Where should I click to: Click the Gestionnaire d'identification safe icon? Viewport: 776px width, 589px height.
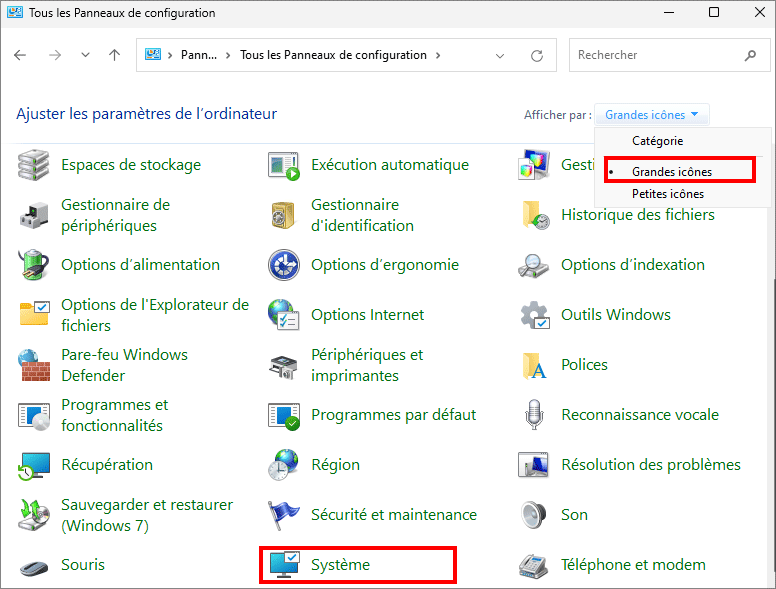(x=283, y=215)
